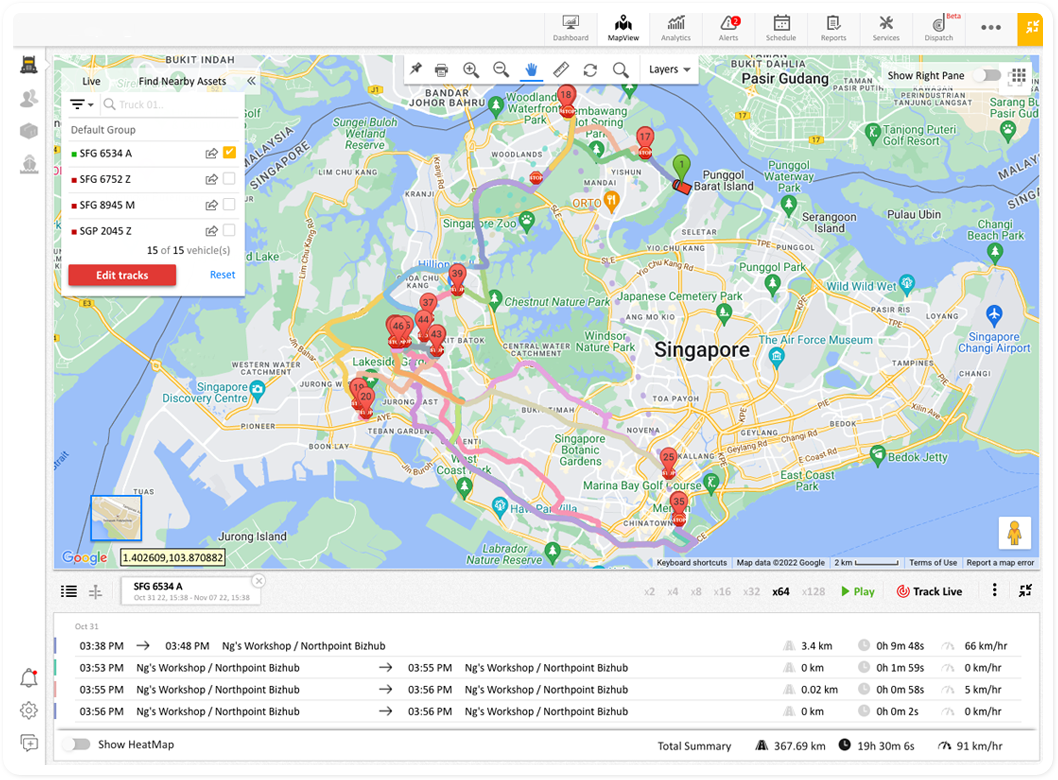Set playback speed to x32

click(751, 592)
